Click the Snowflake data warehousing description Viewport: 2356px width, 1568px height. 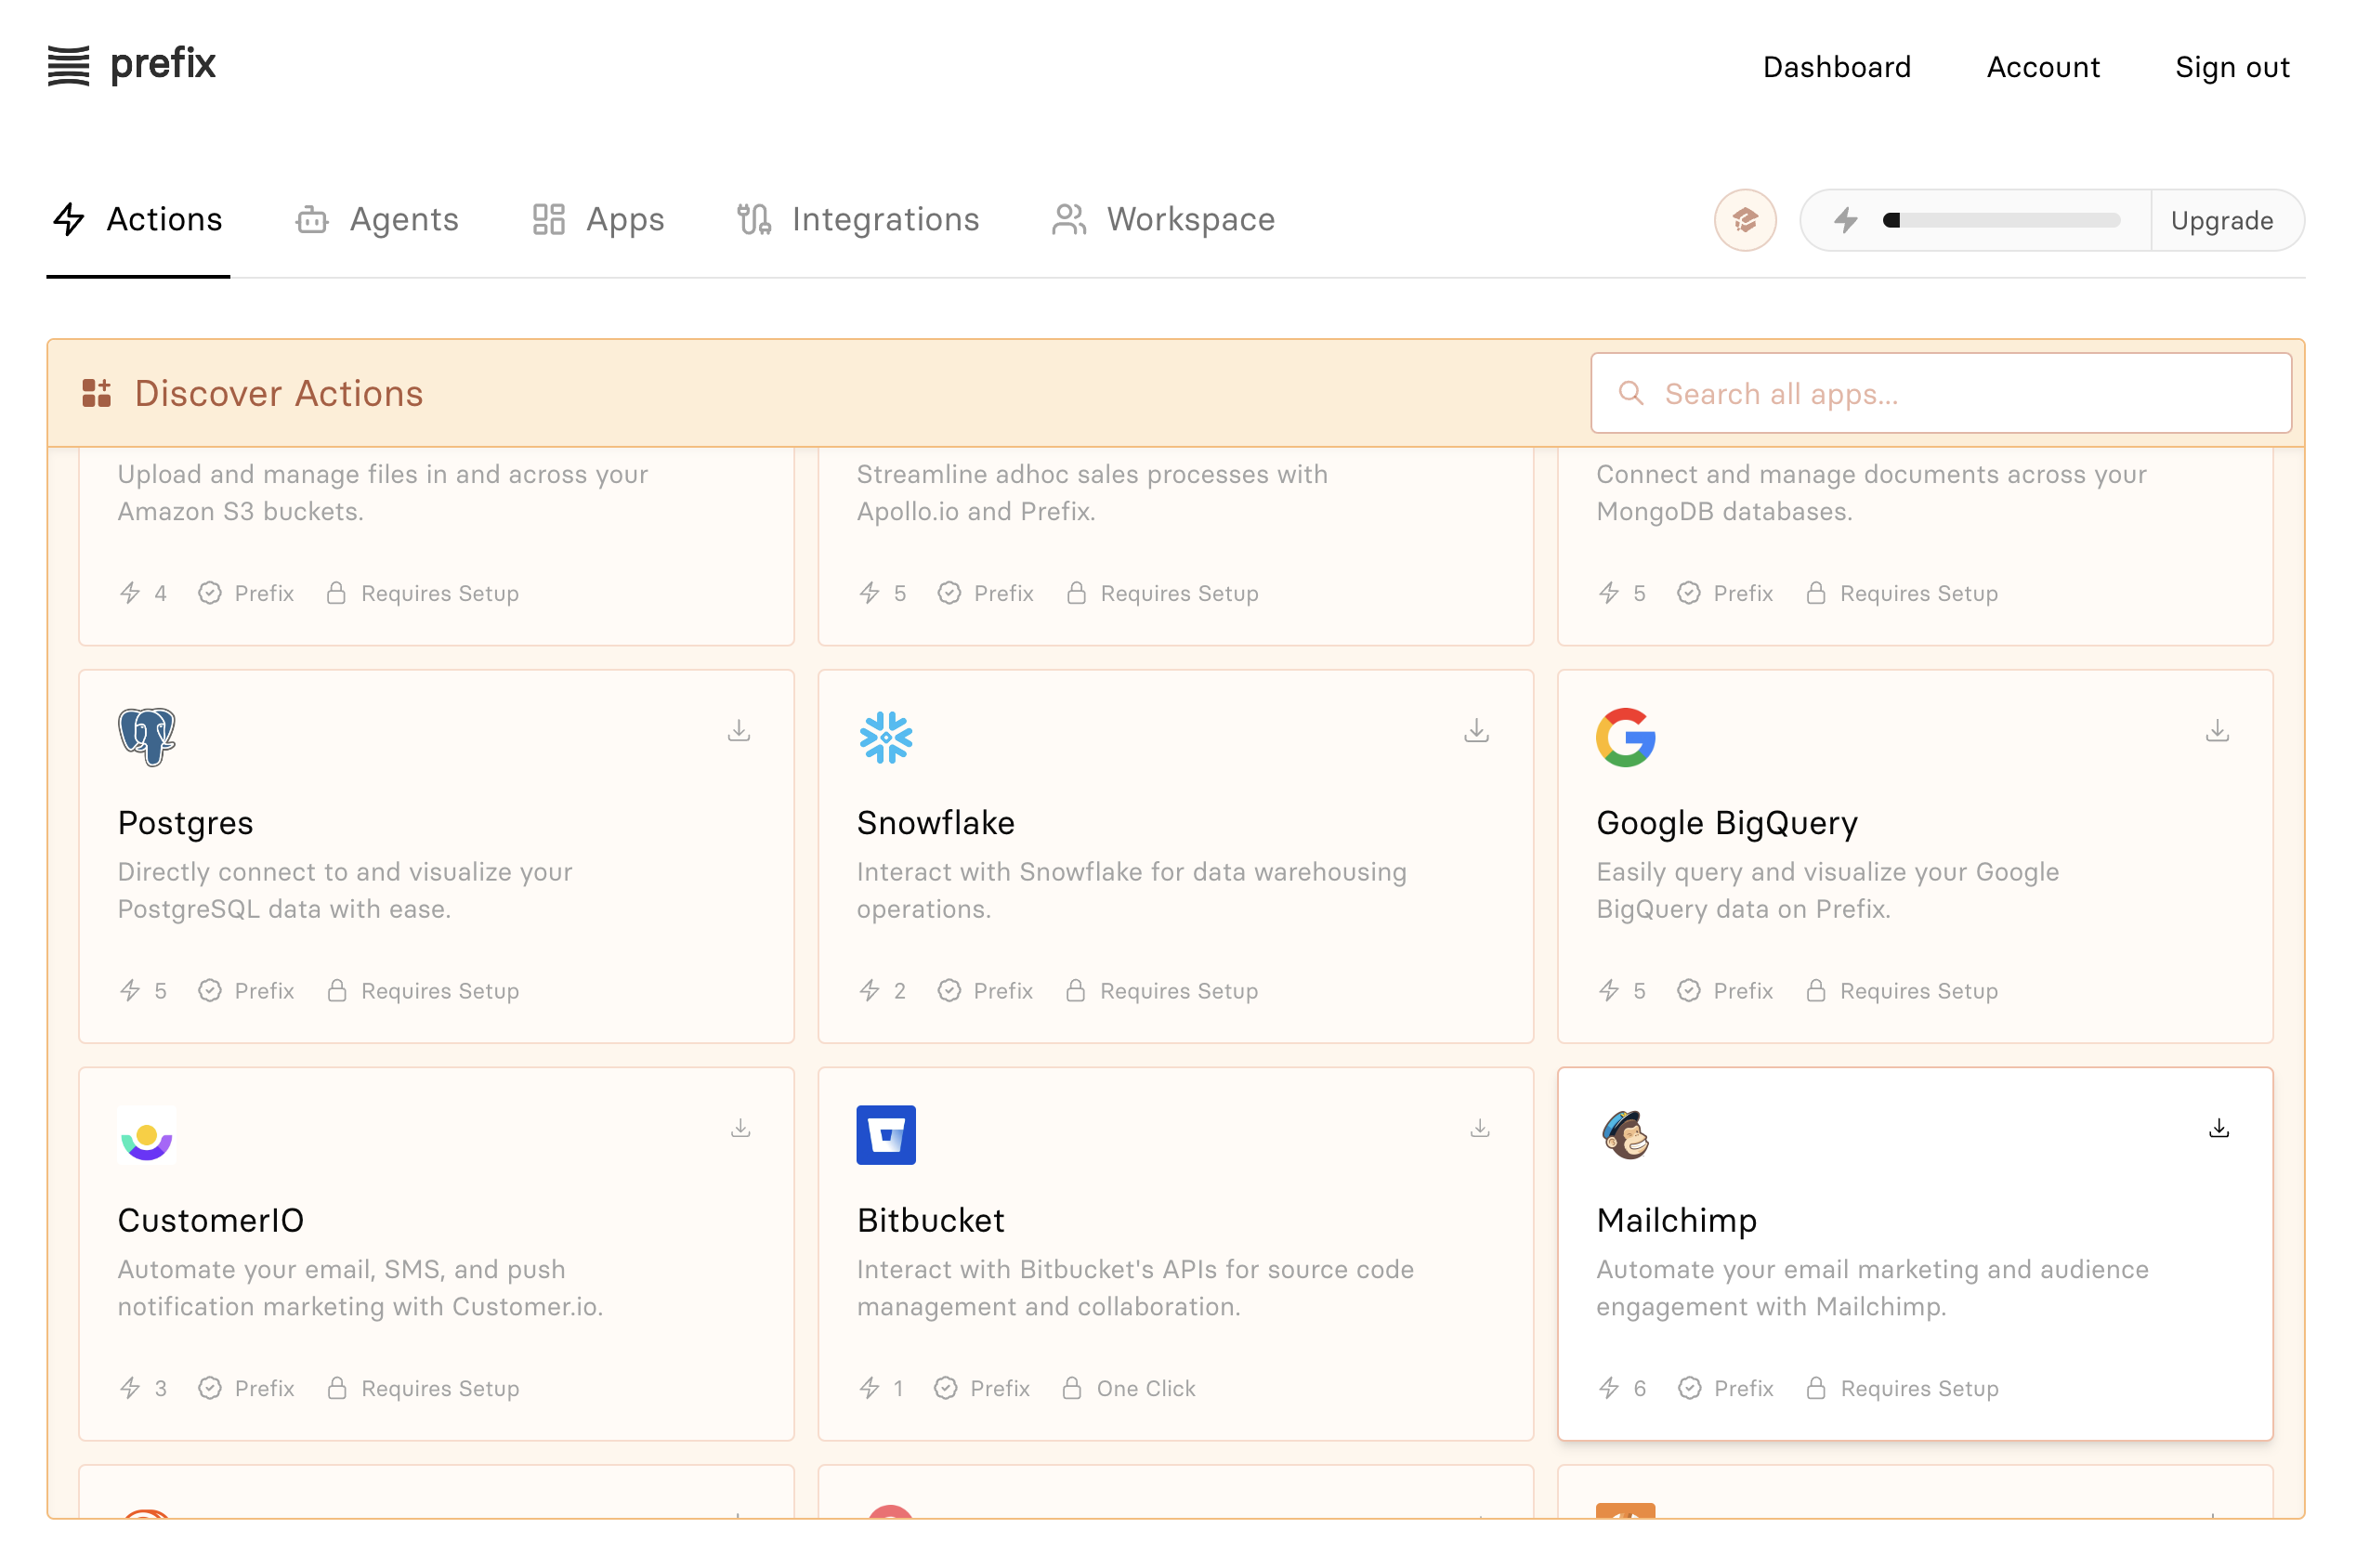click(x=1131, y=890)
